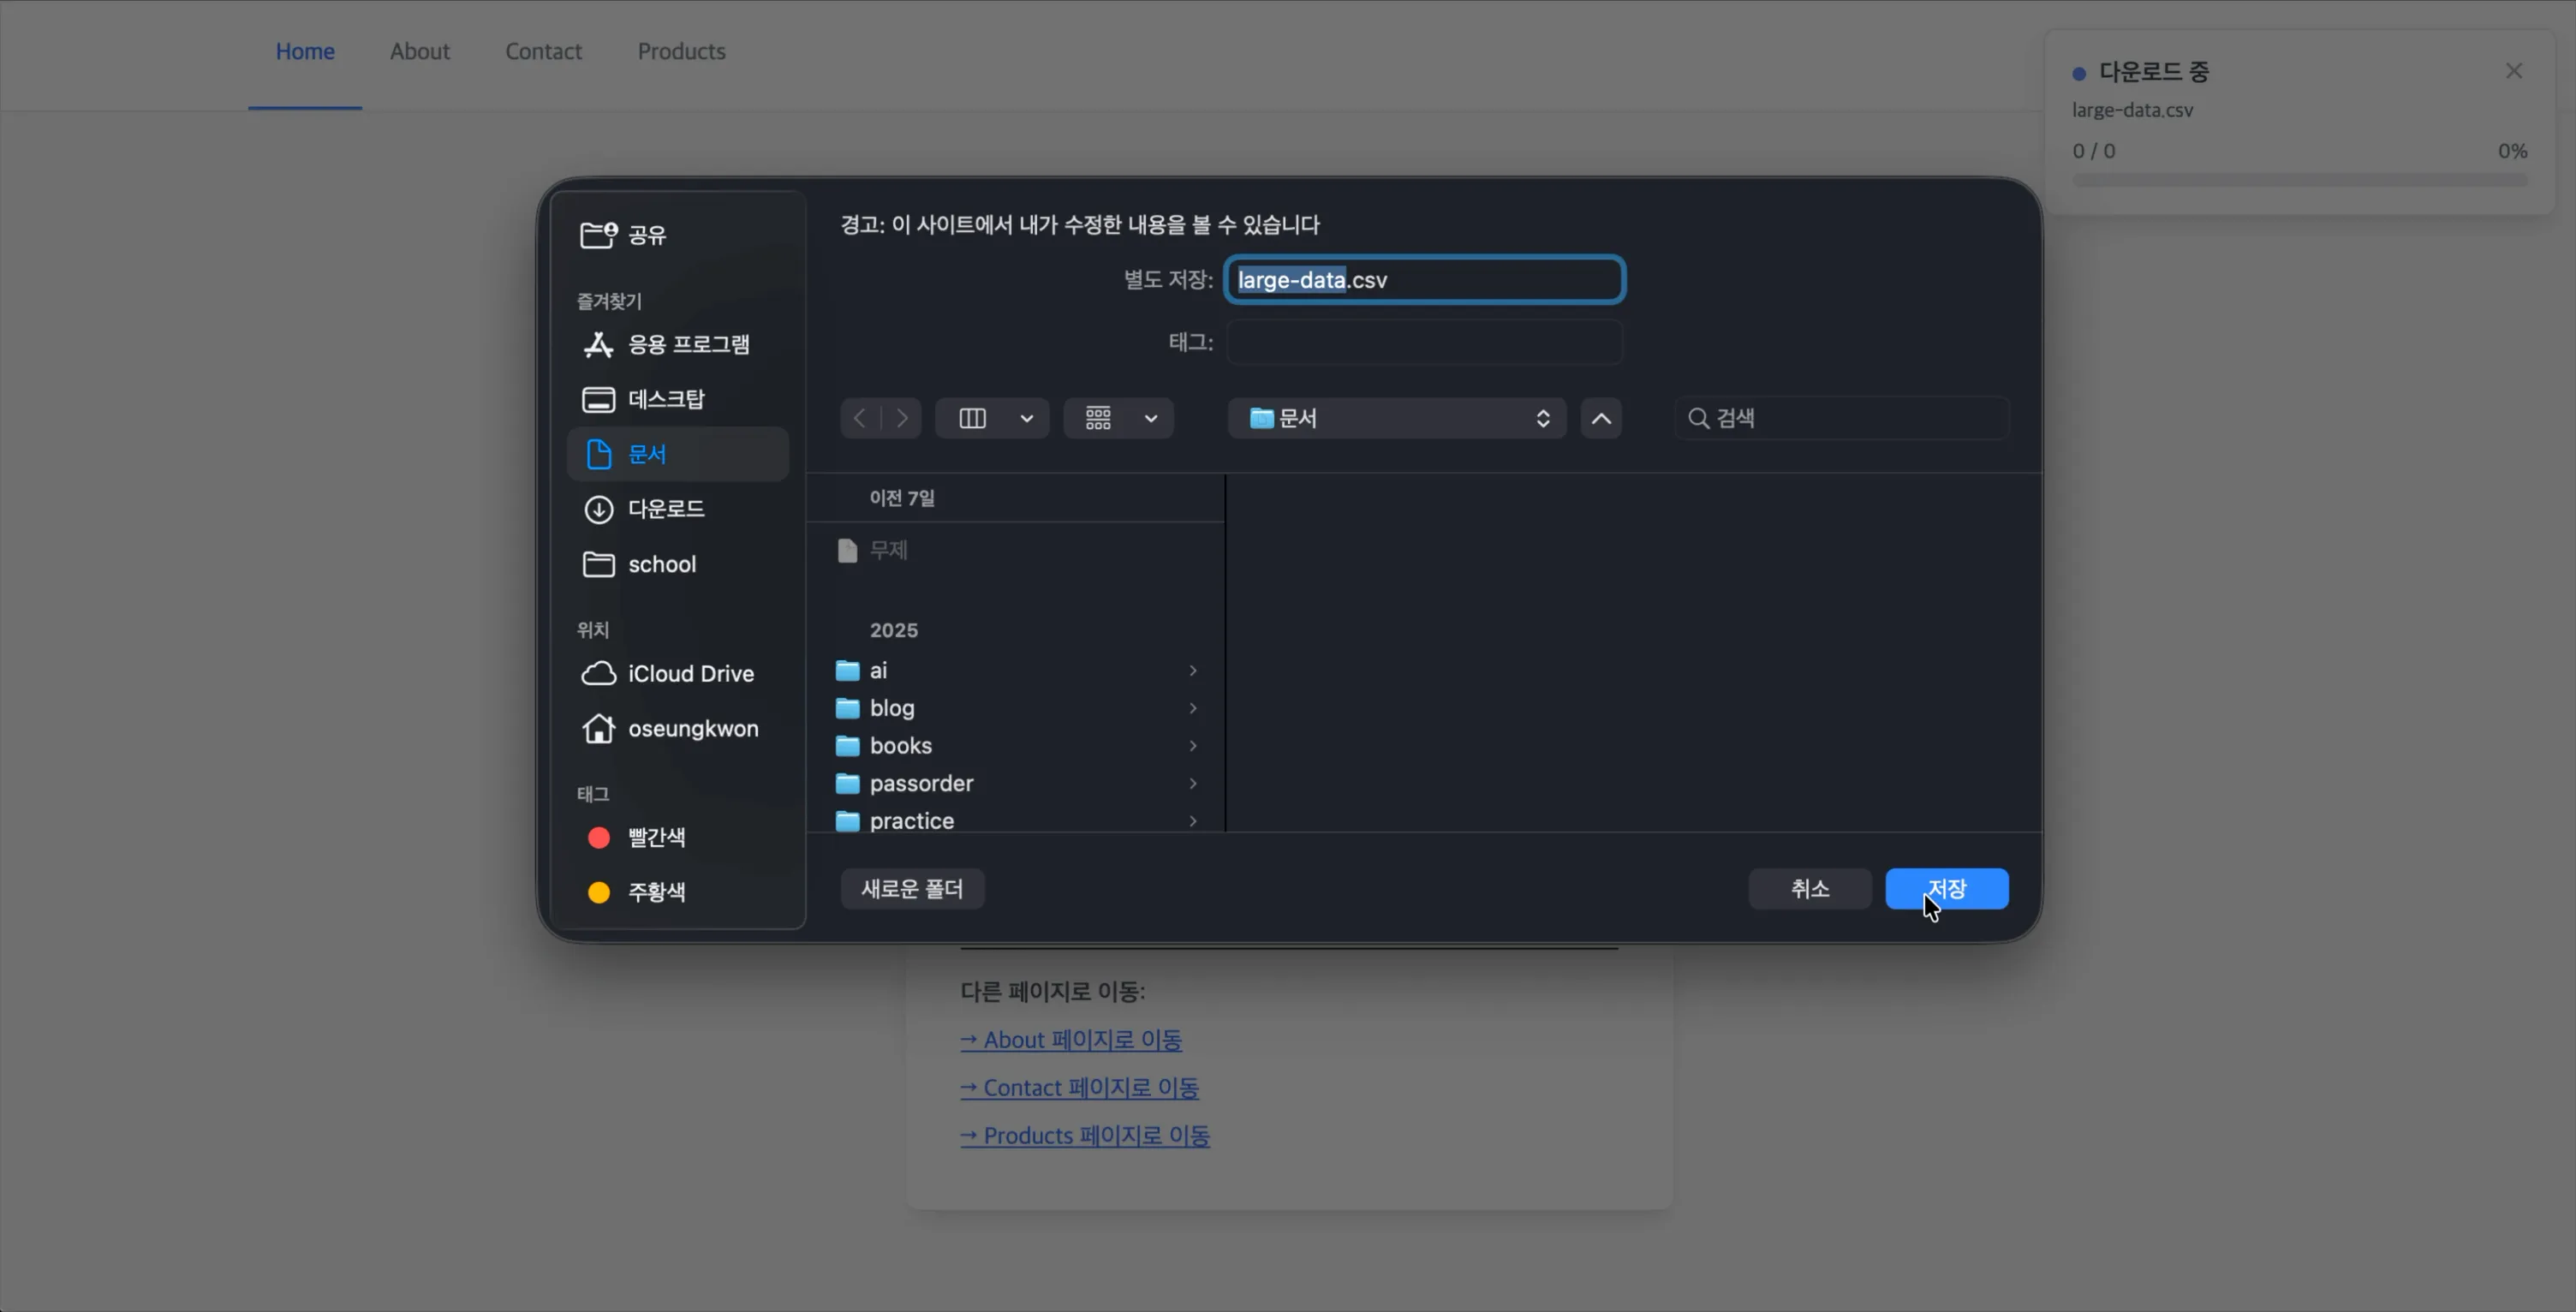Click the download progress bar

(x=2300, y=180)
